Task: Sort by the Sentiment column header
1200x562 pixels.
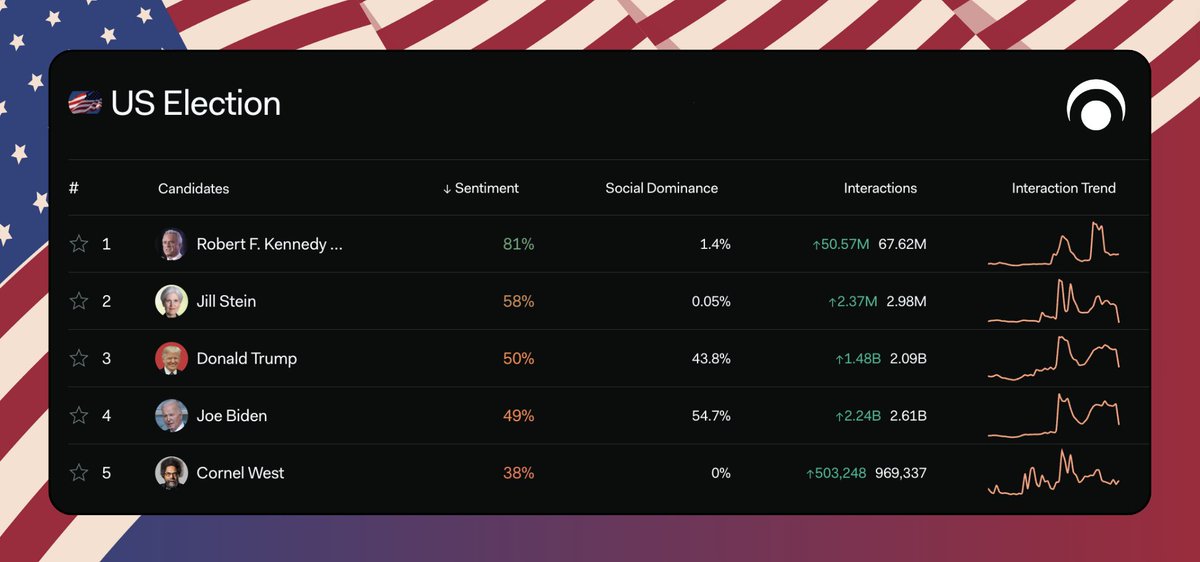Action: click(x=481, y=188)
